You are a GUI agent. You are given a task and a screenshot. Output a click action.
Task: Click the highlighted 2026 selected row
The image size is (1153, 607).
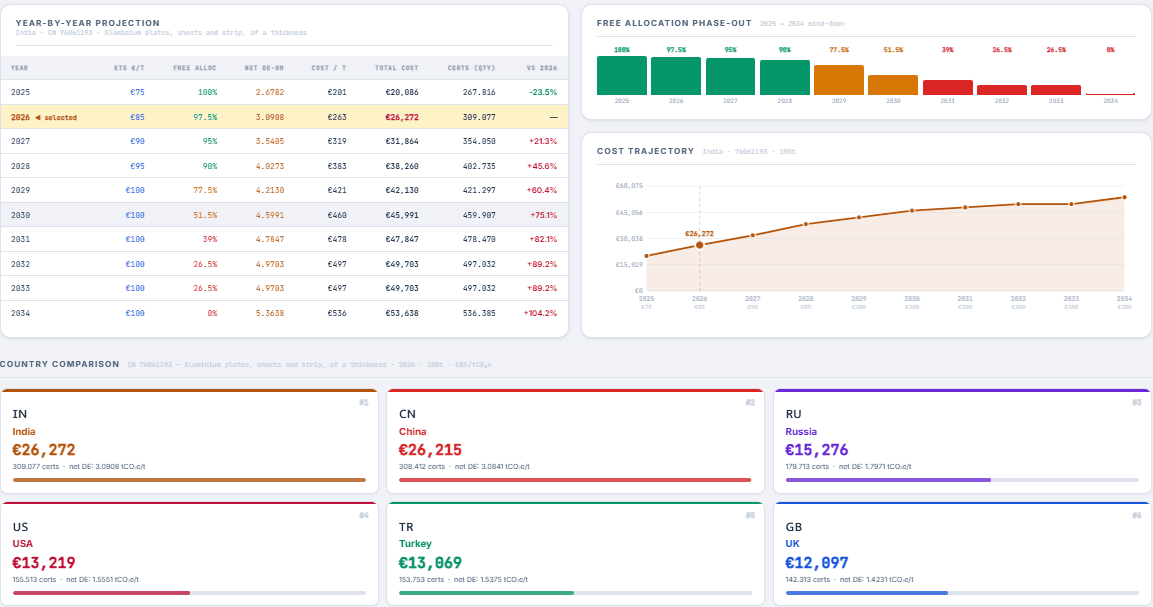click(x=284, y=117)
